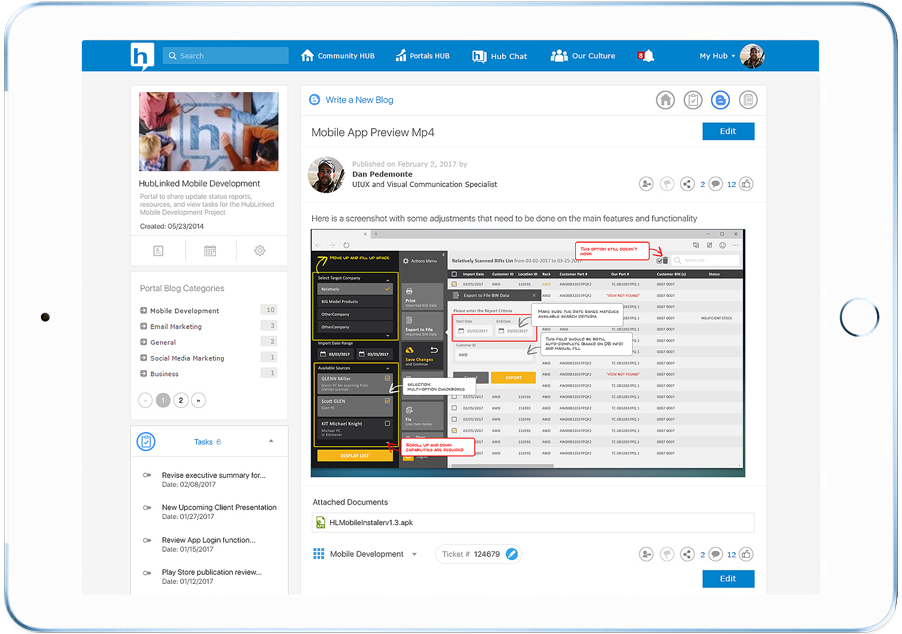Open Dan Pedemonte author name

[x=382, y=174]
